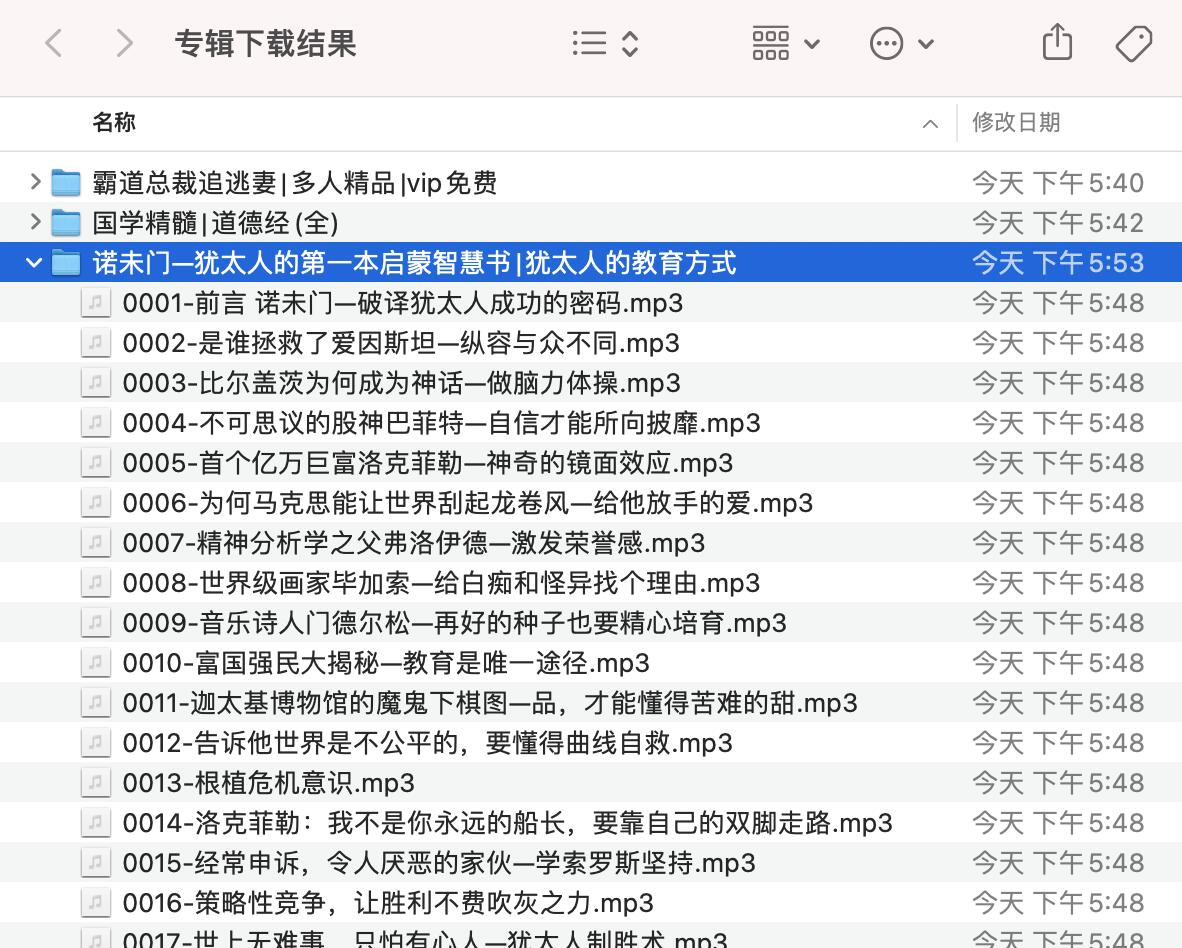Select file name 0006-为何马克思能让世界刮起龙卷风.mp3
The width and height of the screenshot is (1182, 948).
coord(468,503)
